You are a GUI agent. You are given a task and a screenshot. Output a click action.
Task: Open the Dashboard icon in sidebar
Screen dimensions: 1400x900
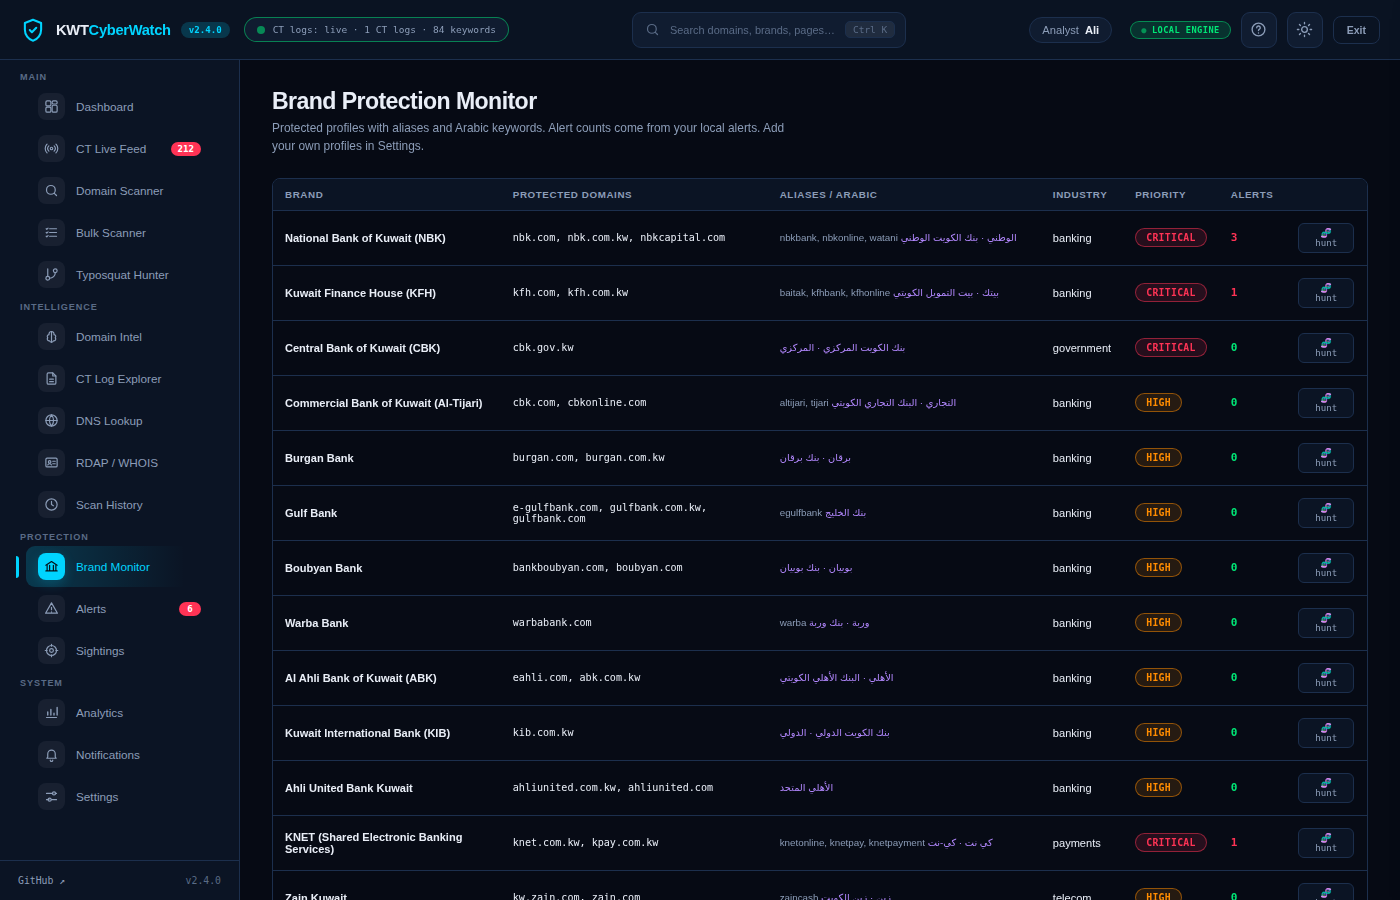(51, 107)
